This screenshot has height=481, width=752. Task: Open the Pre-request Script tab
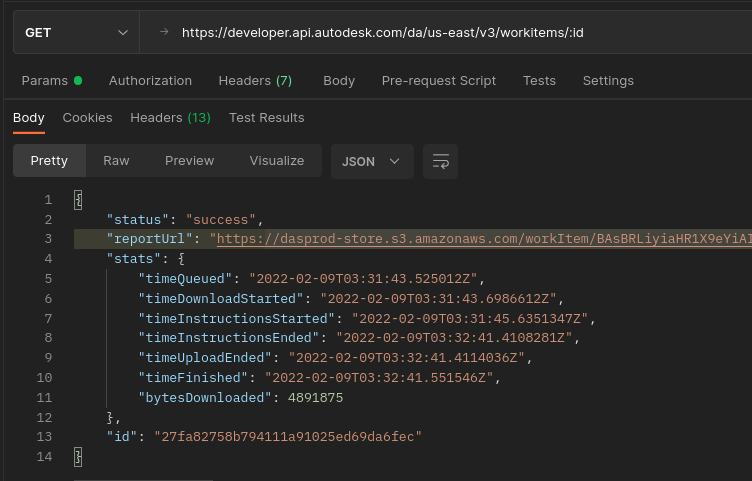[439, 81]
